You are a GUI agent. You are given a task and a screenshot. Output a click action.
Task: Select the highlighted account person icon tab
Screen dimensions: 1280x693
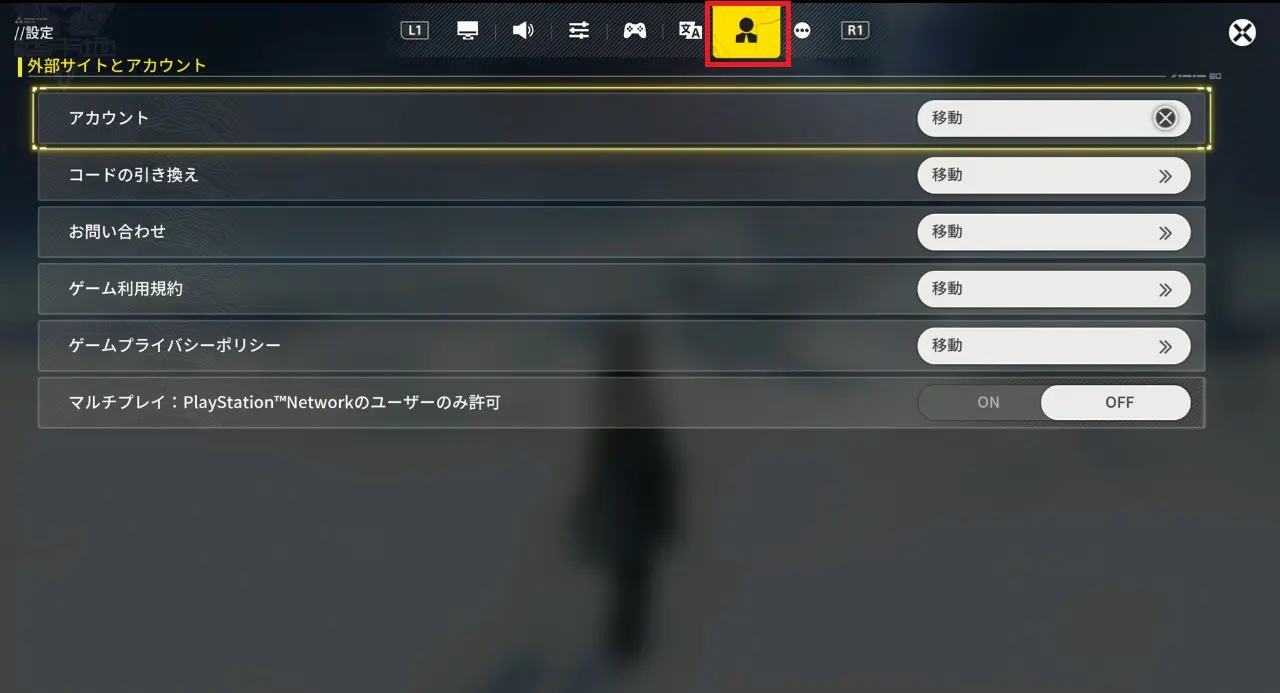tap(746, 32)
